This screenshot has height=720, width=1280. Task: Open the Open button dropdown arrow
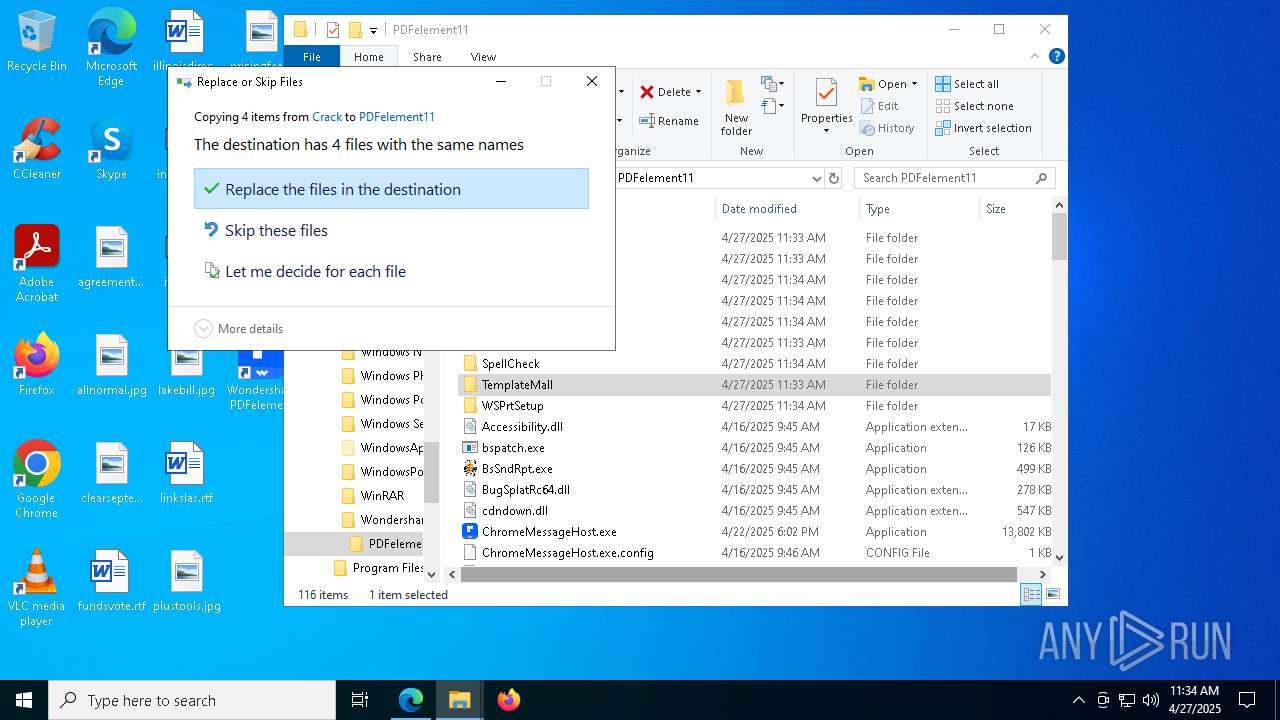(914, 84)
